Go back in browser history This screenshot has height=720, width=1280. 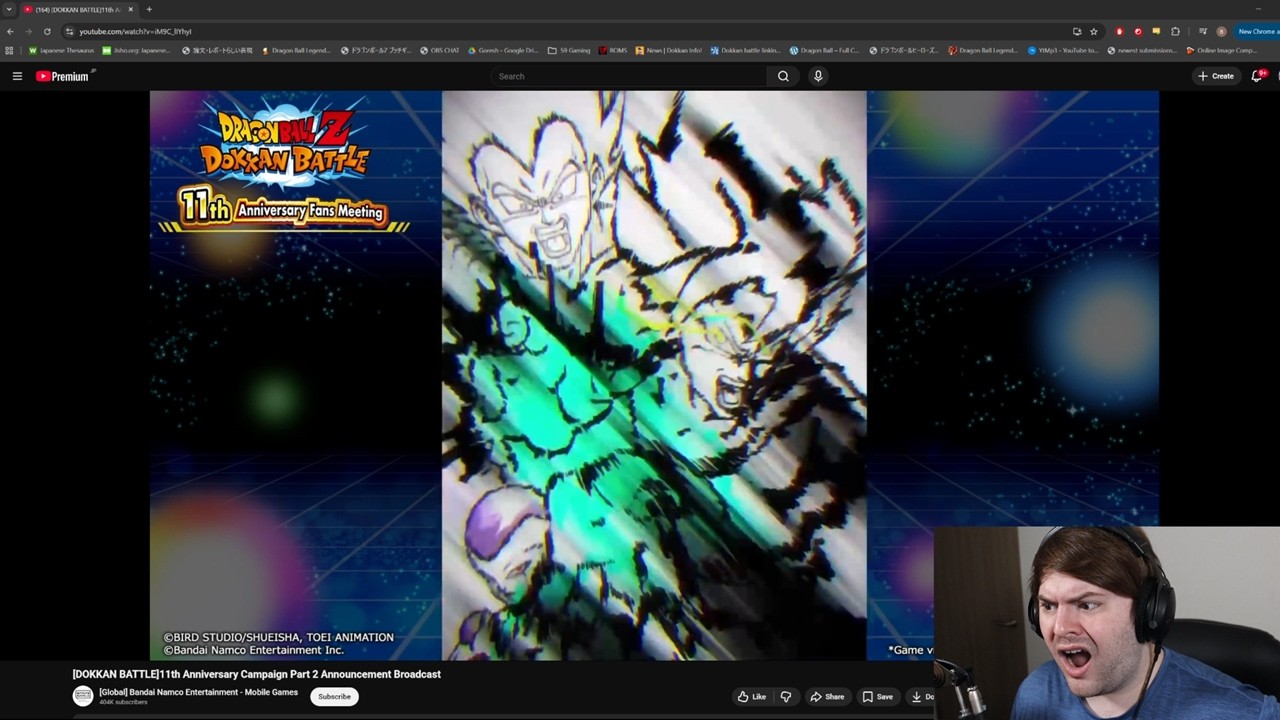tap(10, 31)
